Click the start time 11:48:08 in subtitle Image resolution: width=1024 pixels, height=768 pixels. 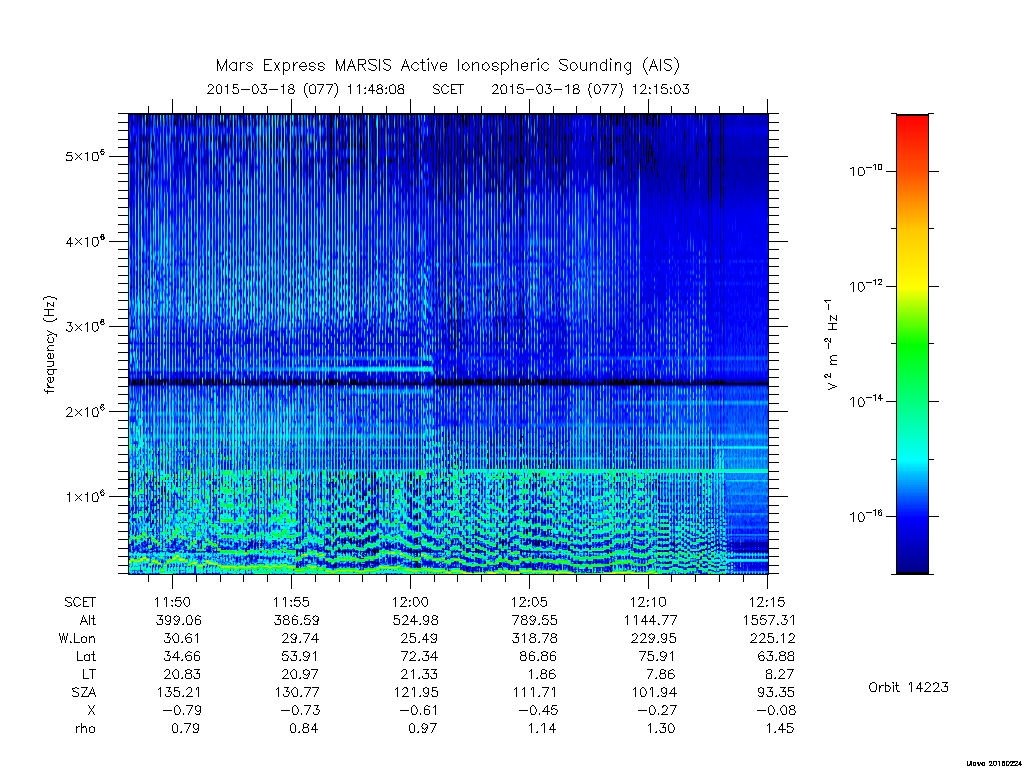pyautogui.click(x=376, y=89)
